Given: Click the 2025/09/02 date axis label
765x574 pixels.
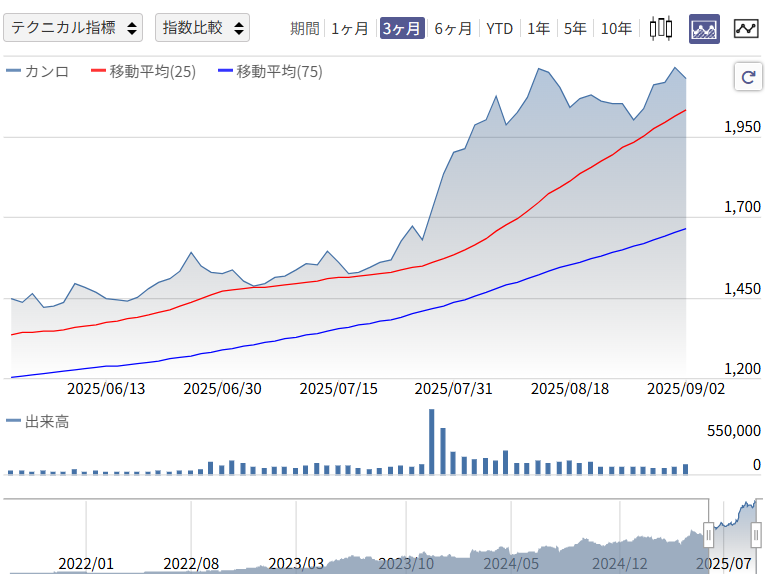Looking at the screenshot, I should (x=686, y=389).
